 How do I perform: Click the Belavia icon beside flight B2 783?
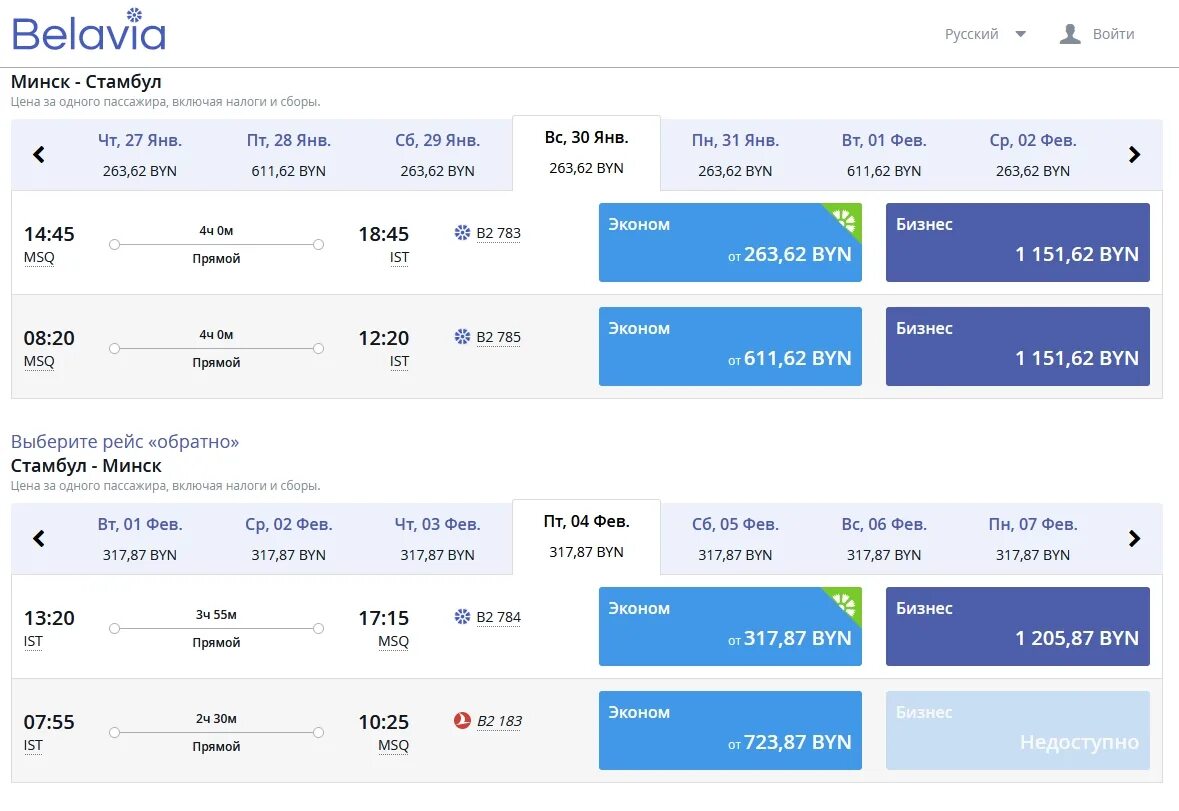pos(462,233)
